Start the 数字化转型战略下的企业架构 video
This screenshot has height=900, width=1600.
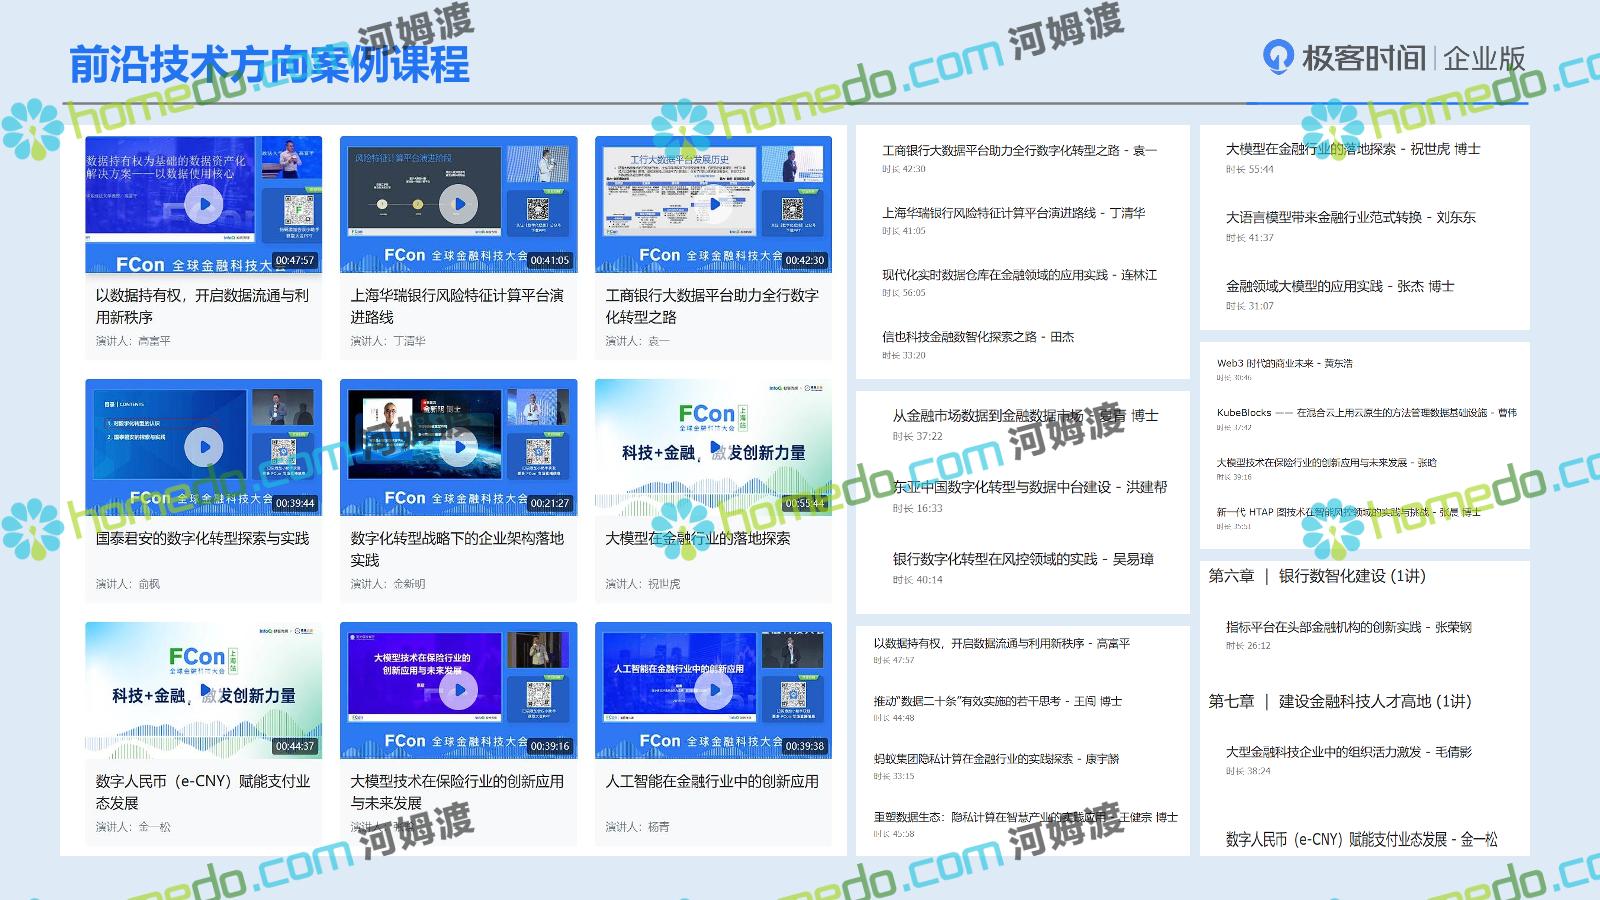point(459,447)
